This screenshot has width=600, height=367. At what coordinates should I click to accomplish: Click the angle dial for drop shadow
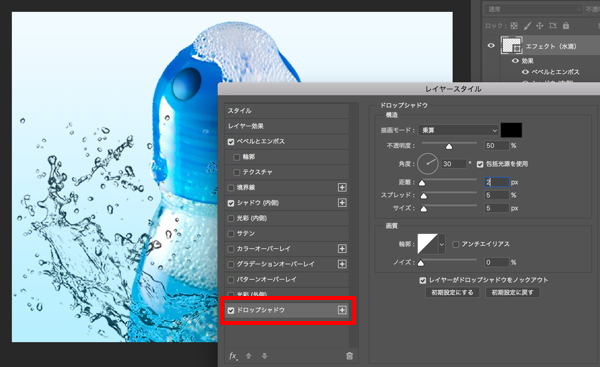428,164
